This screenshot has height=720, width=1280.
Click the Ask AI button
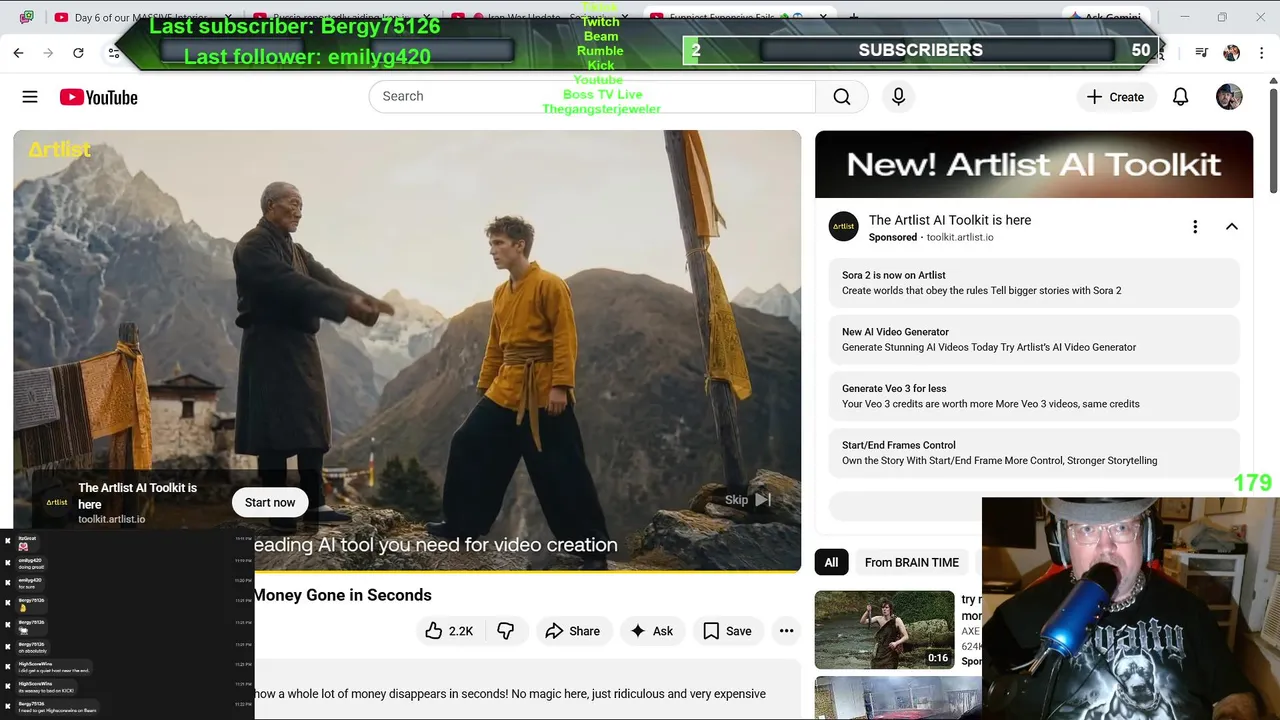pyautogui.click(x=651, y=631)
